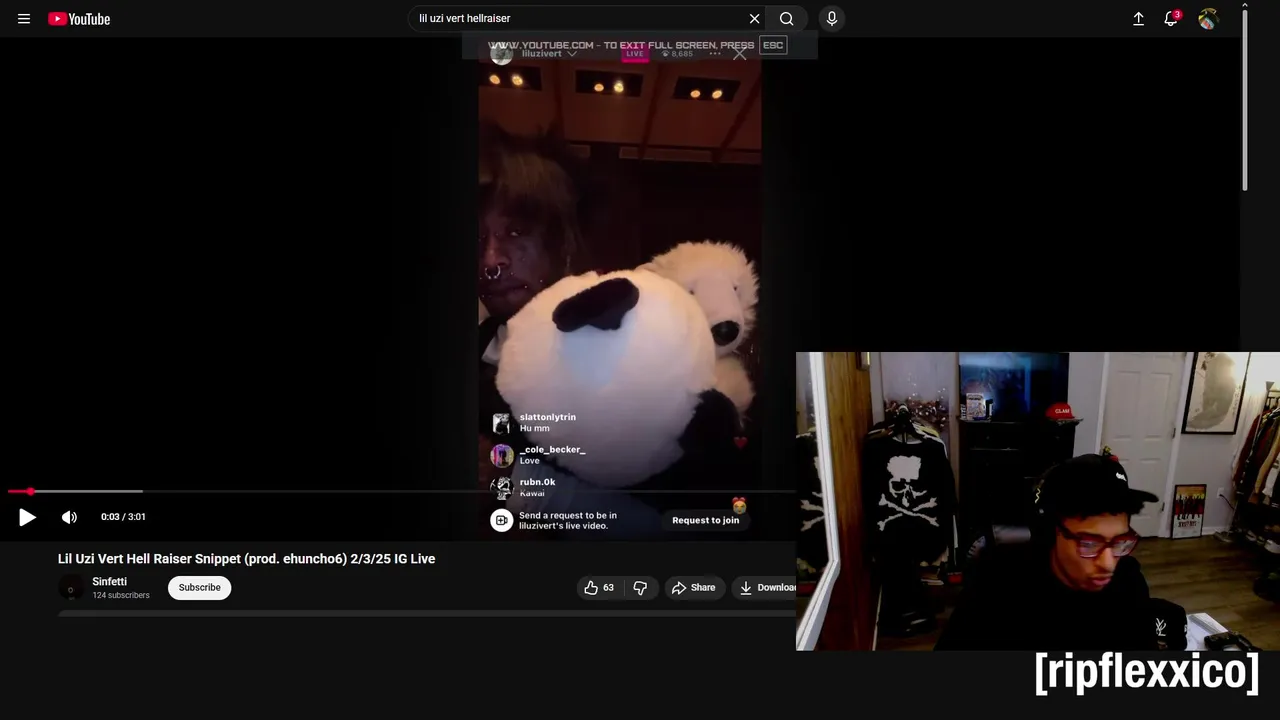This screenshot has height=720, width=1280.
Task: Click the ESC key hint label
Action: (773, 45)
